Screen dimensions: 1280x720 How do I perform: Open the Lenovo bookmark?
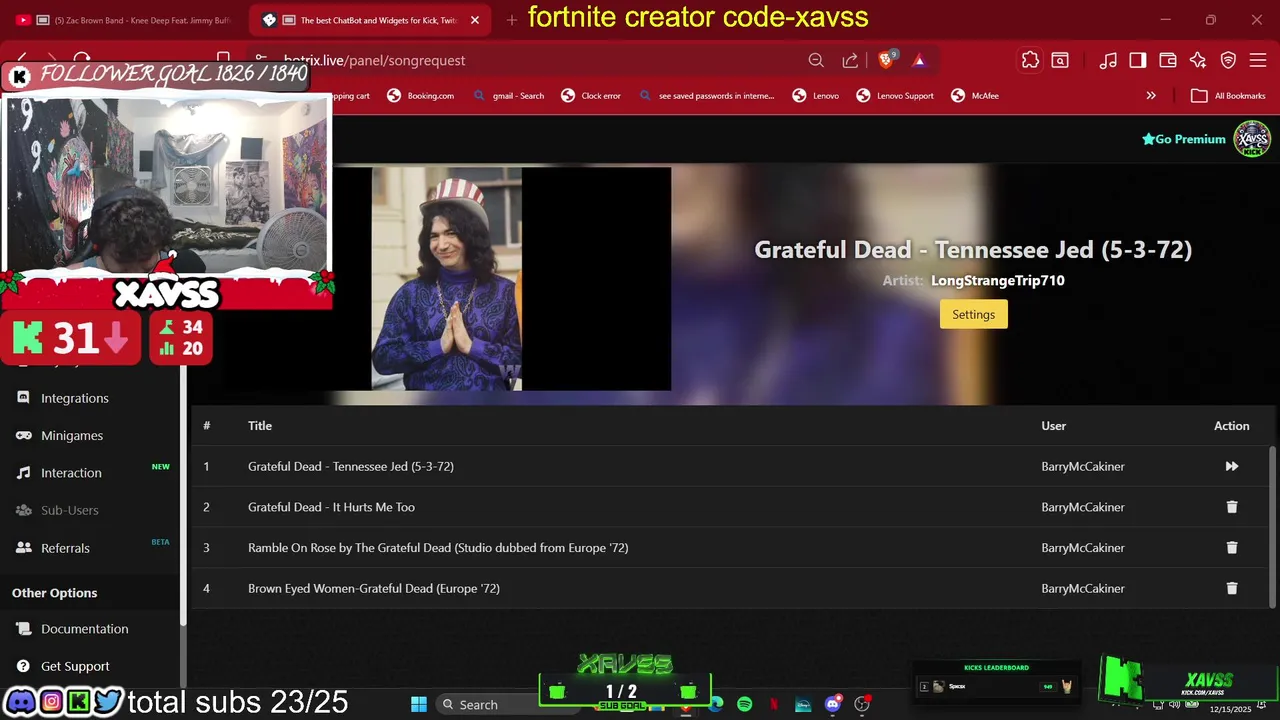click(815, 96)
